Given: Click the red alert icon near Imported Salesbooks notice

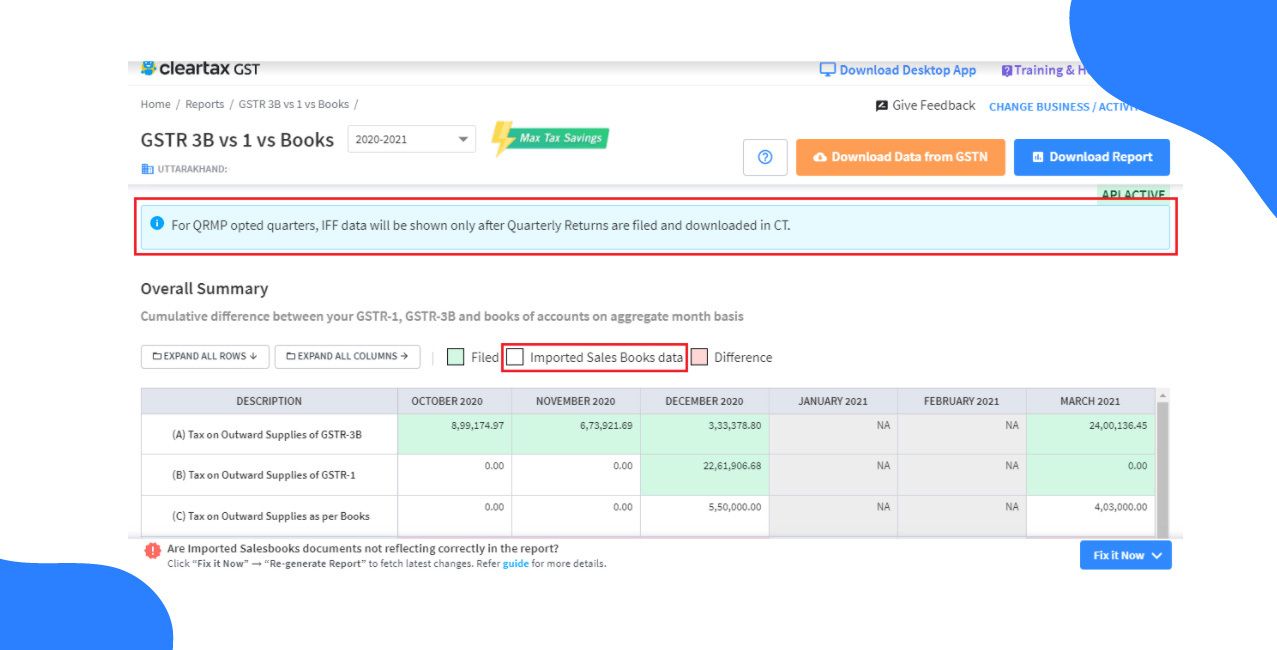Looking at the screenshot, I should [151, 548].
